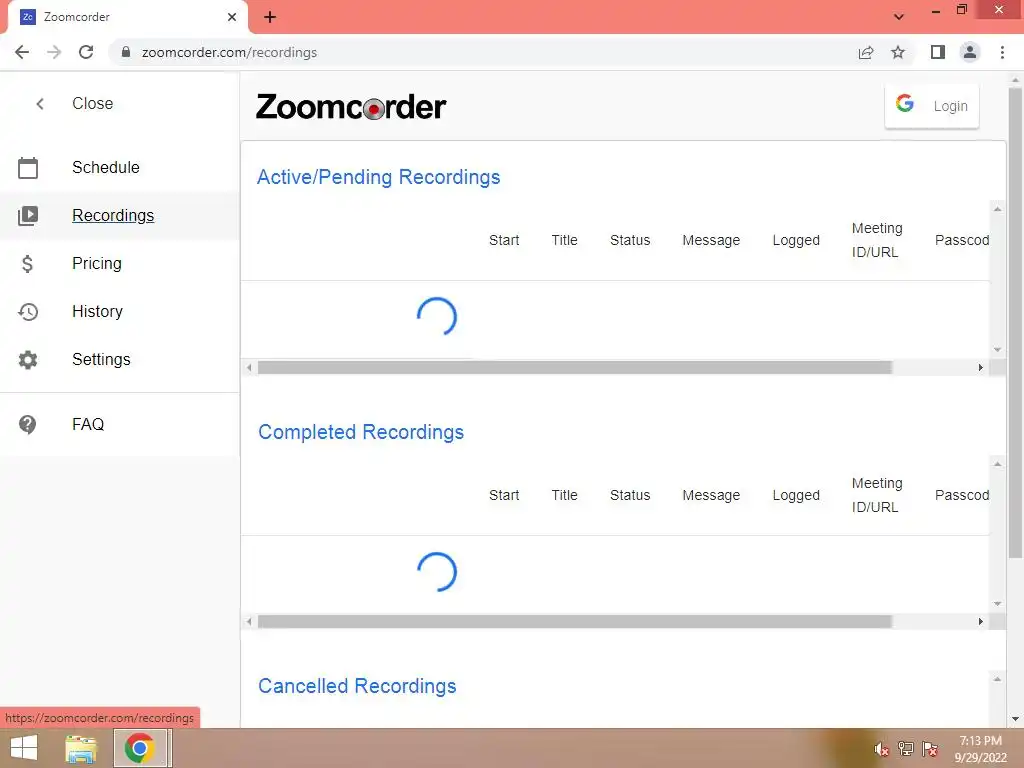Click Message column header in Completed table

pyautogui.click(x=711, y=496)
